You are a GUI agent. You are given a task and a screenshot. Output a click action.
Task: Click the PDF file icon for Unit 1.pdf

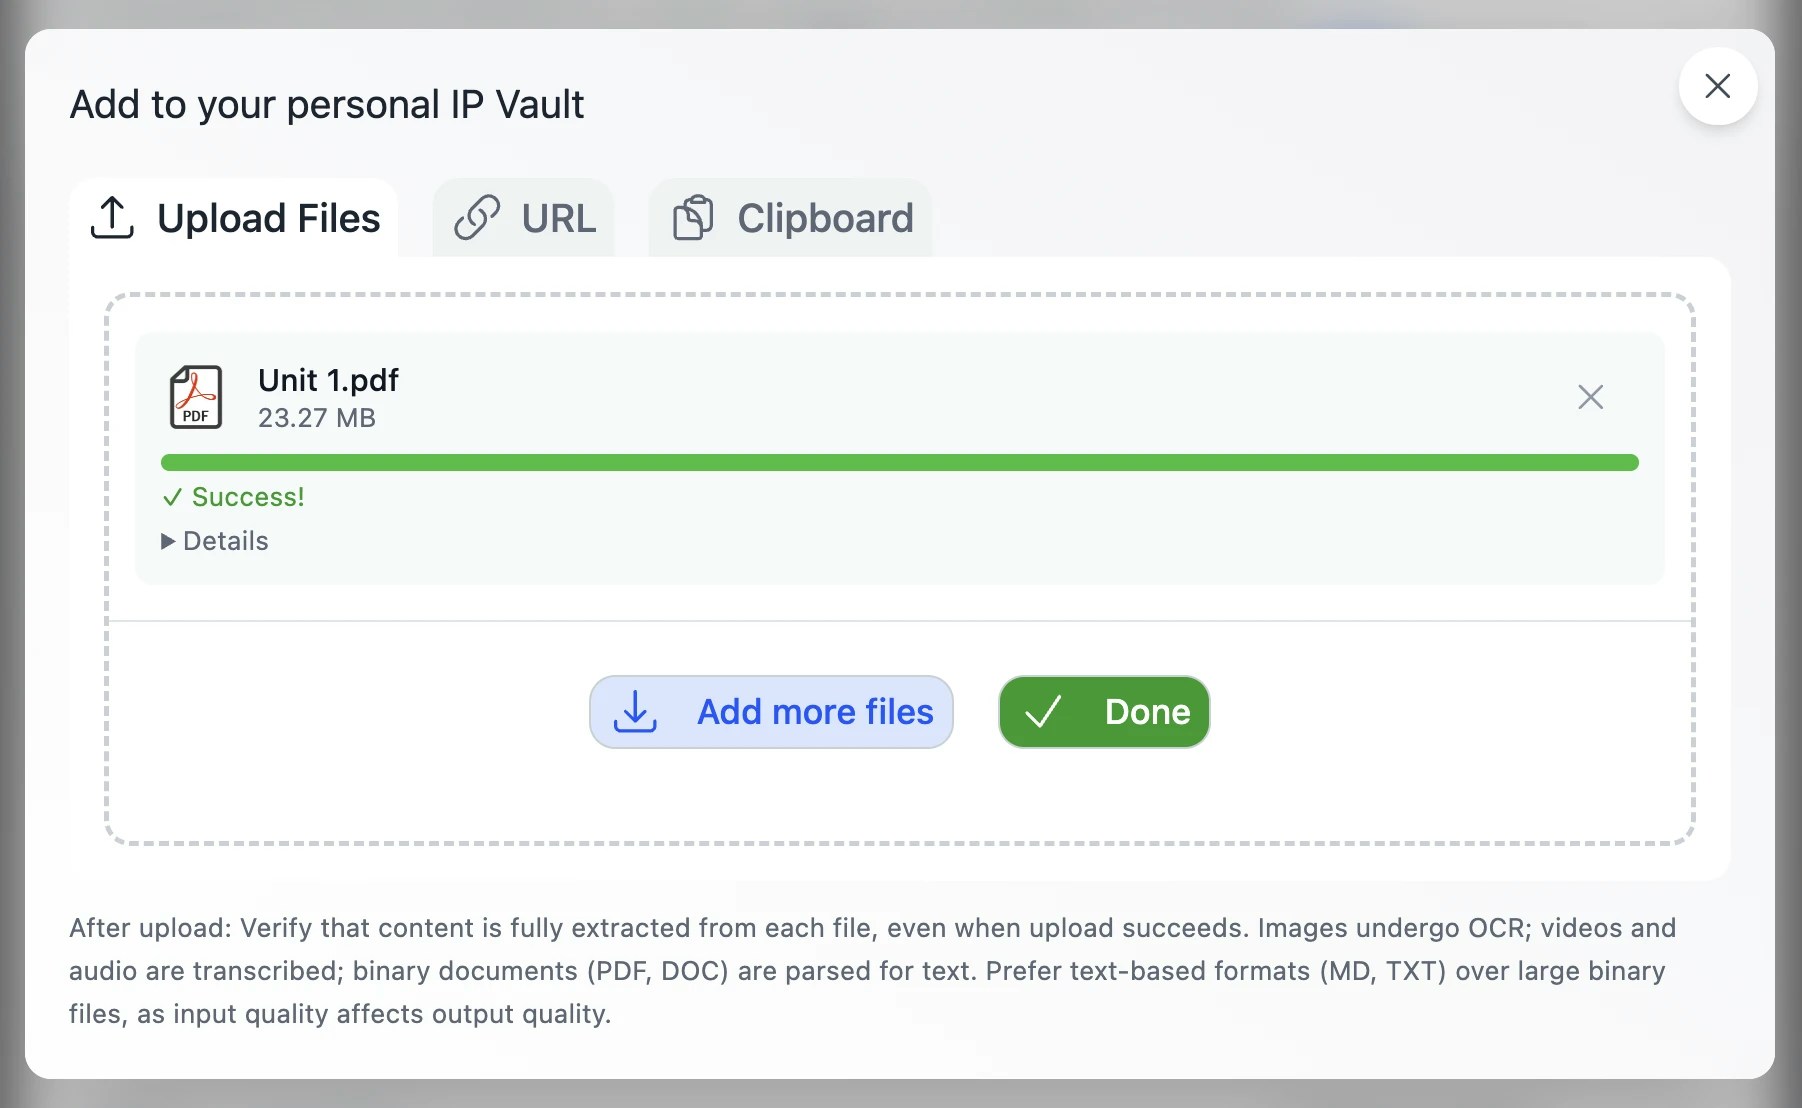195,397
